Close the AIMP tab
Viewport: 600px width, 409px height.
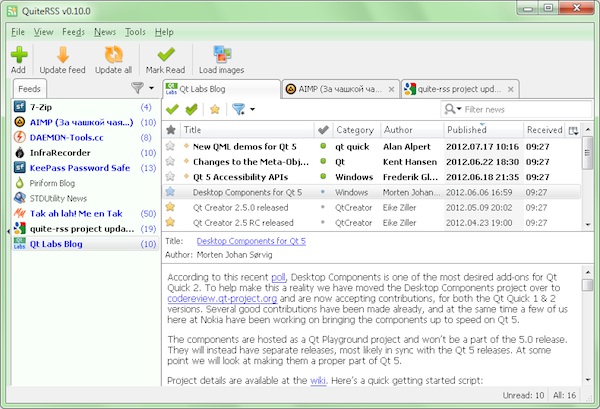coord(391,90)
